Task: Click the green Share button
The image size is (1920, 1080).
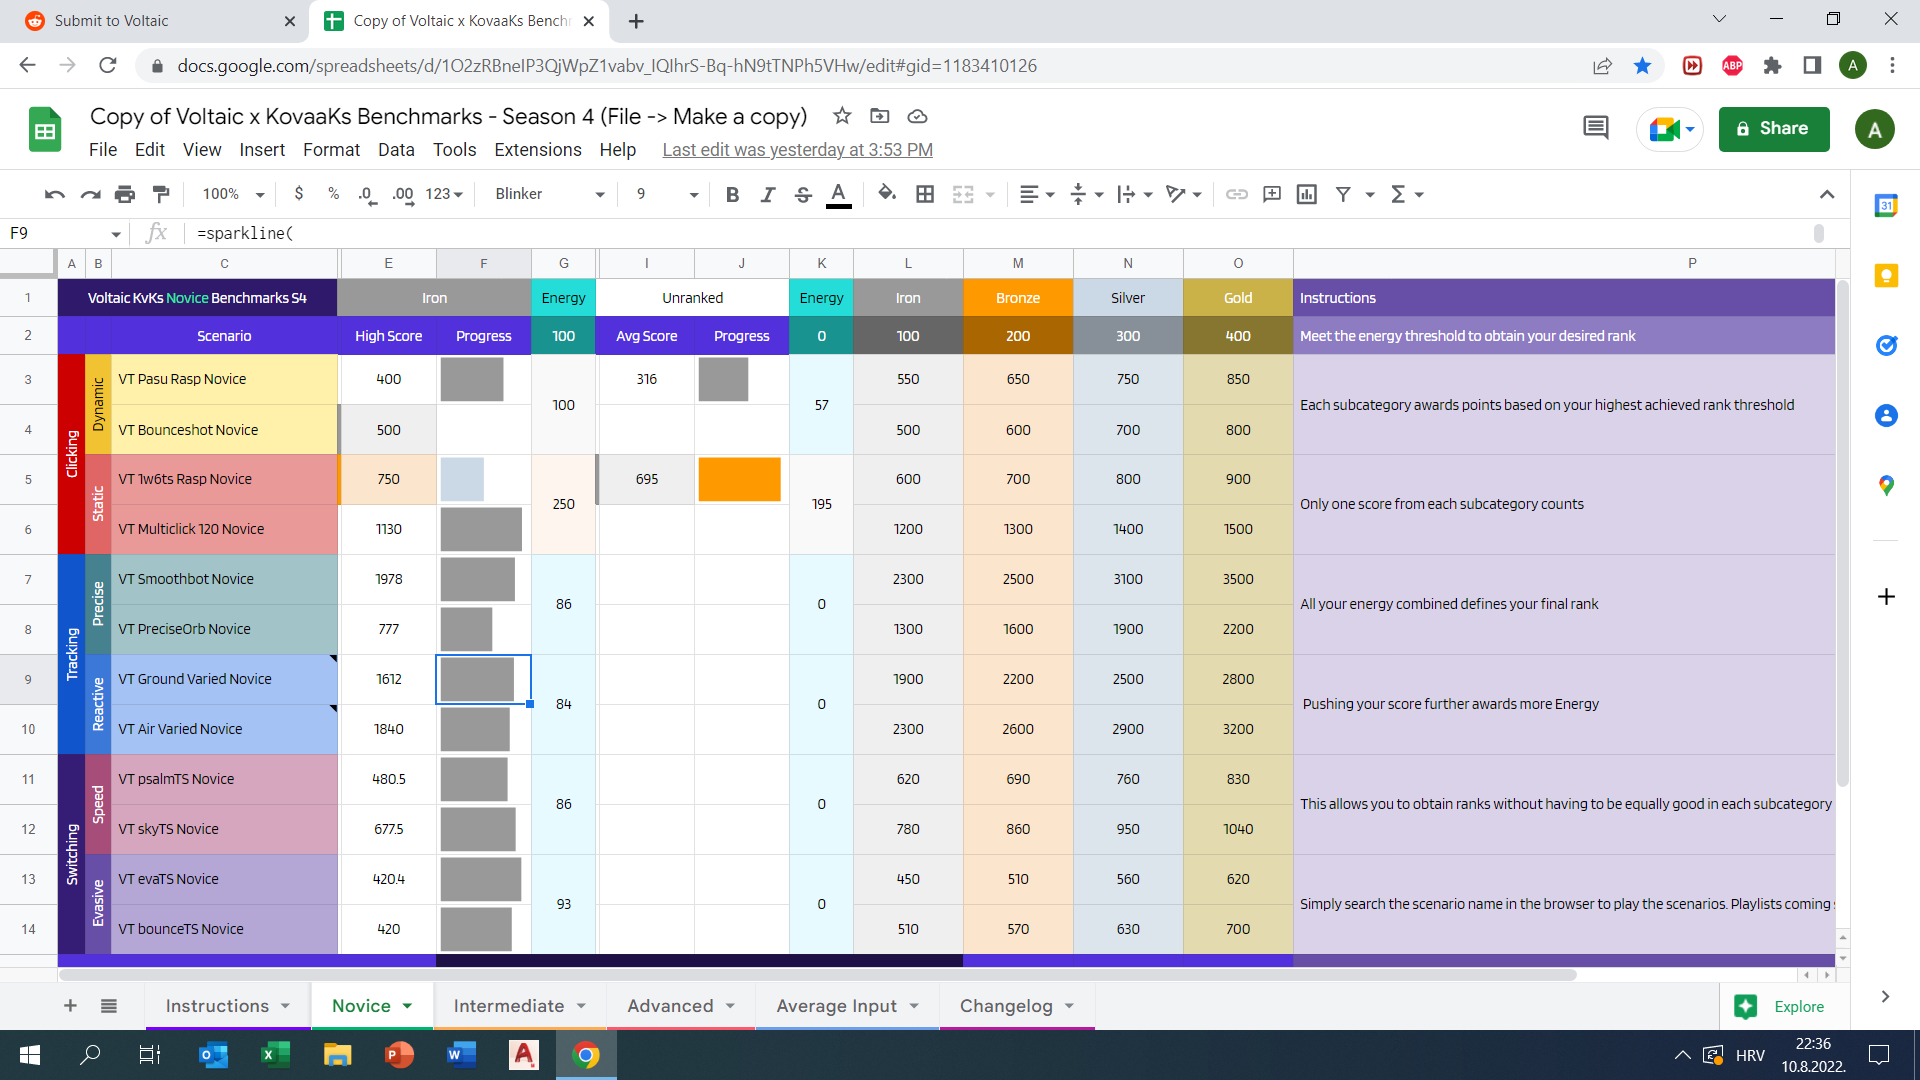Action: tap(1773, 129)
